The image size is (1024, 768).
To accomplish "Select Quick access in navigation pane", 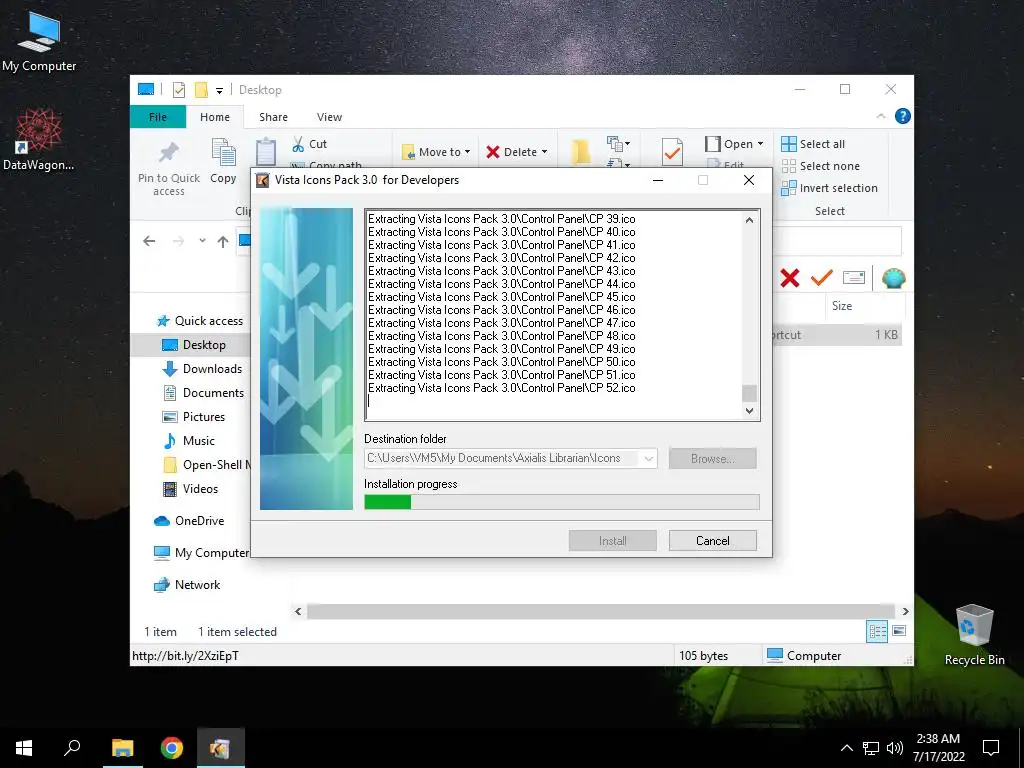I will [200, 321].
